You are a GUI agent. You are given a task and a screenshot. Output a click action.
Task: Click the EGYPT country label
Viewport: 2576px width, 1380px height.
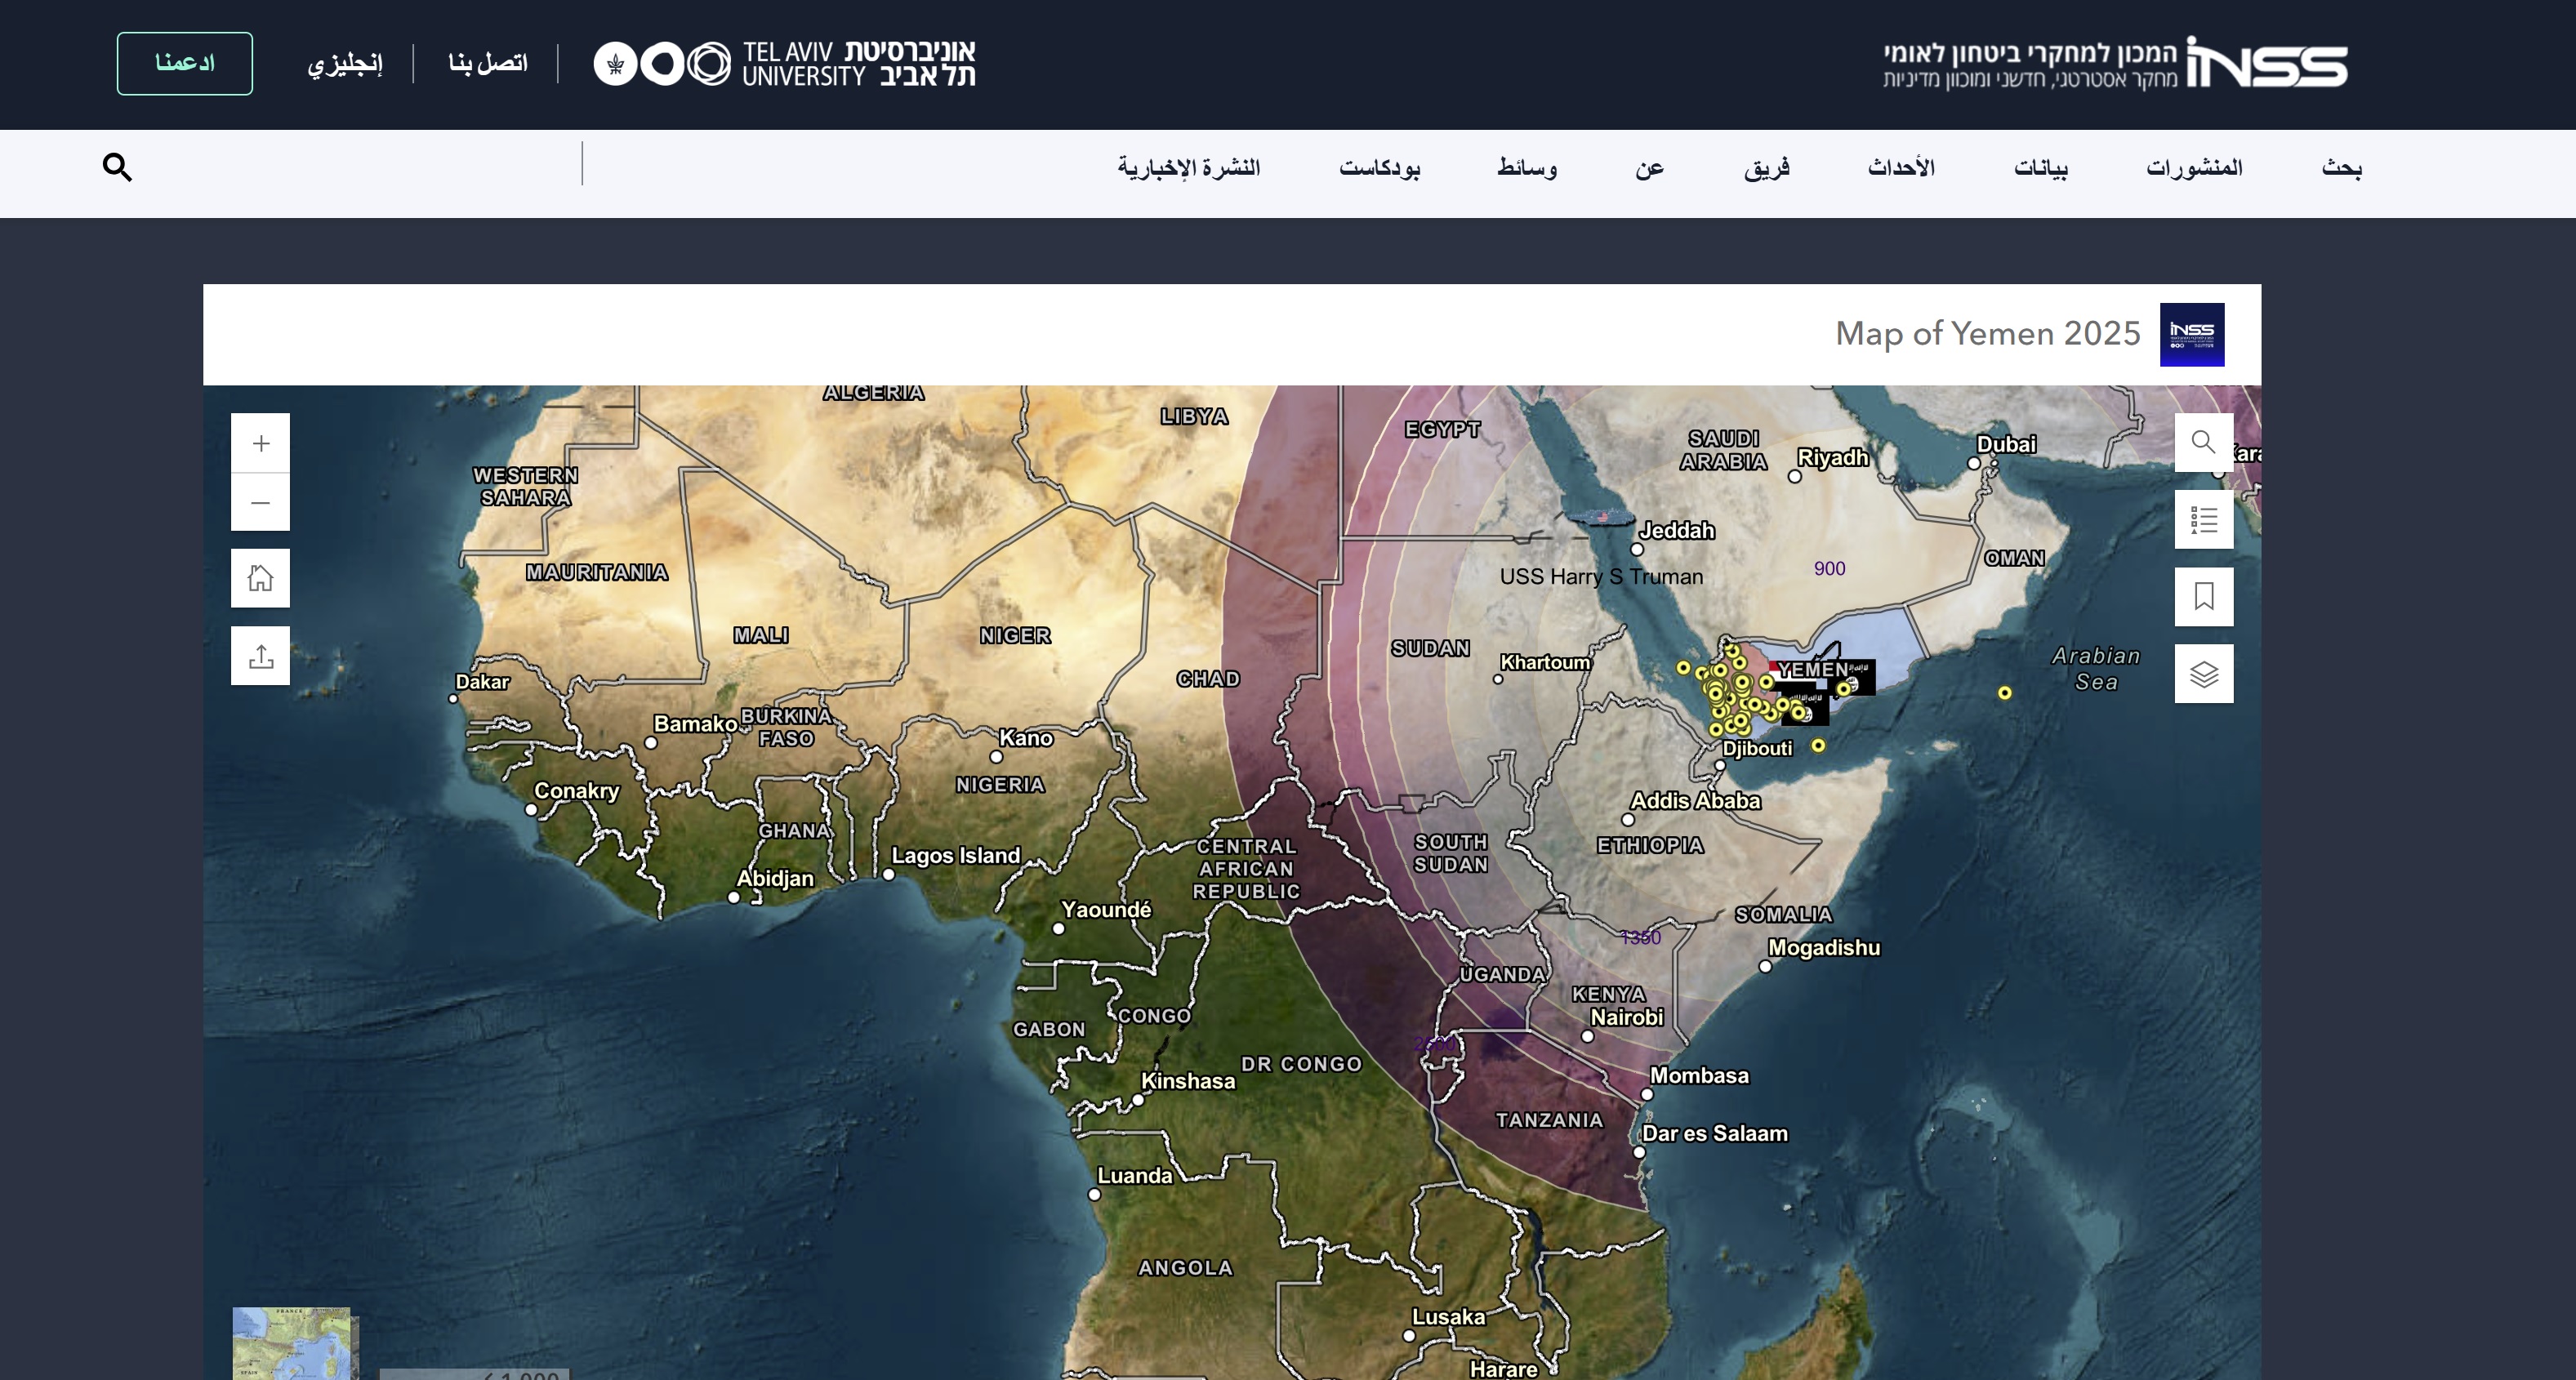click(x=1442, y=430)
